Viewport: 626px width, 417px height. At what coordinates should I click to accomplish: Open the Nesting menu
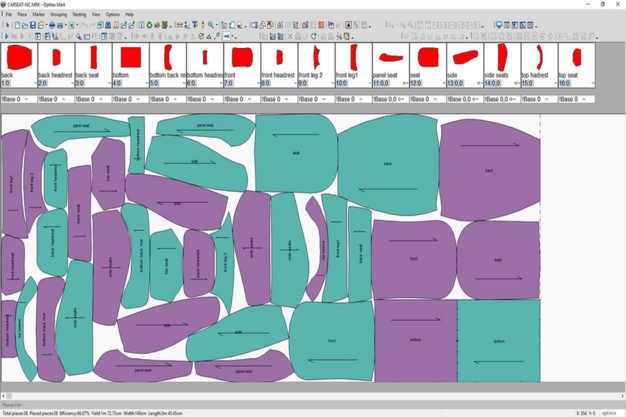tap(79, 15)
